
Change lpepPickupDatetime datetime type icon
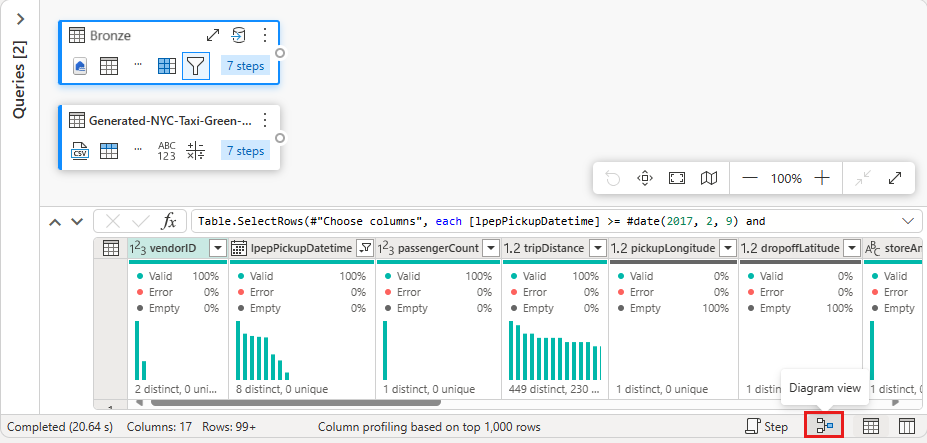pyautogui.click(x=239, y=248)
